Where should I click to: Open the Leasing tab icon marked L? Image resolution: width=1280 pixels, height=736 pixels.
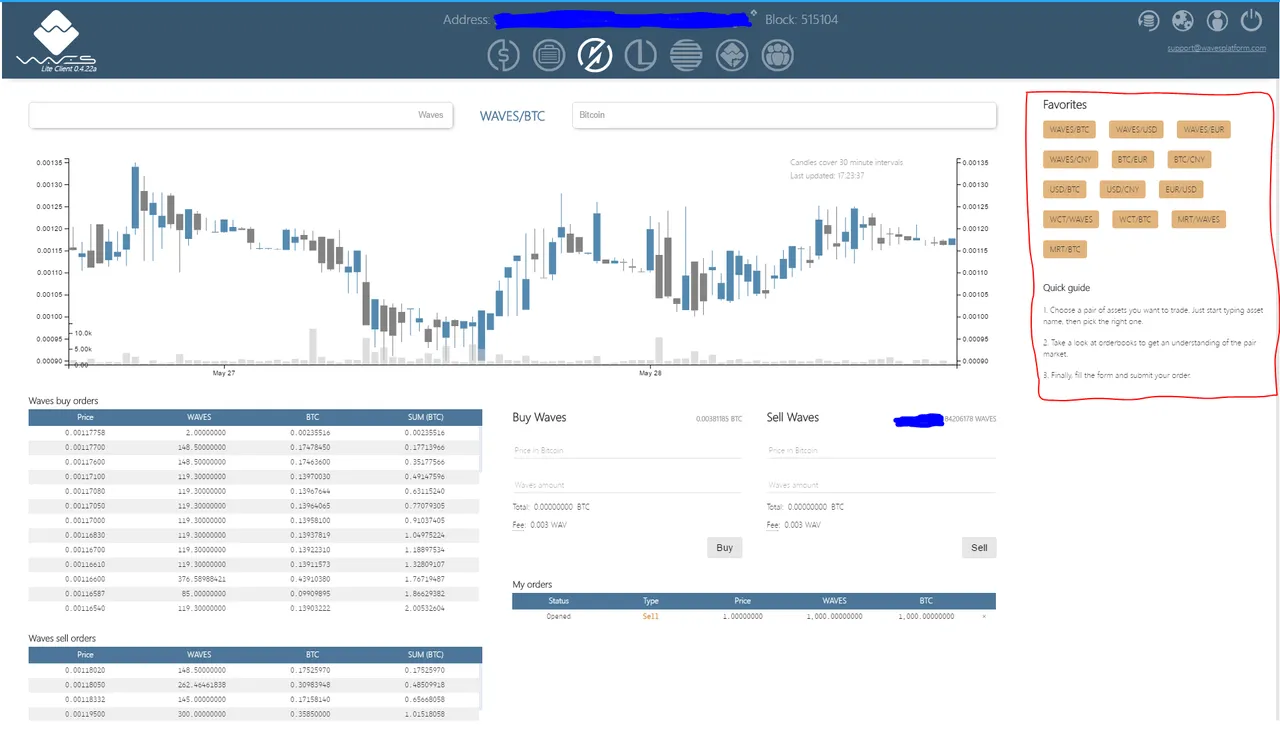click(640, 55)
